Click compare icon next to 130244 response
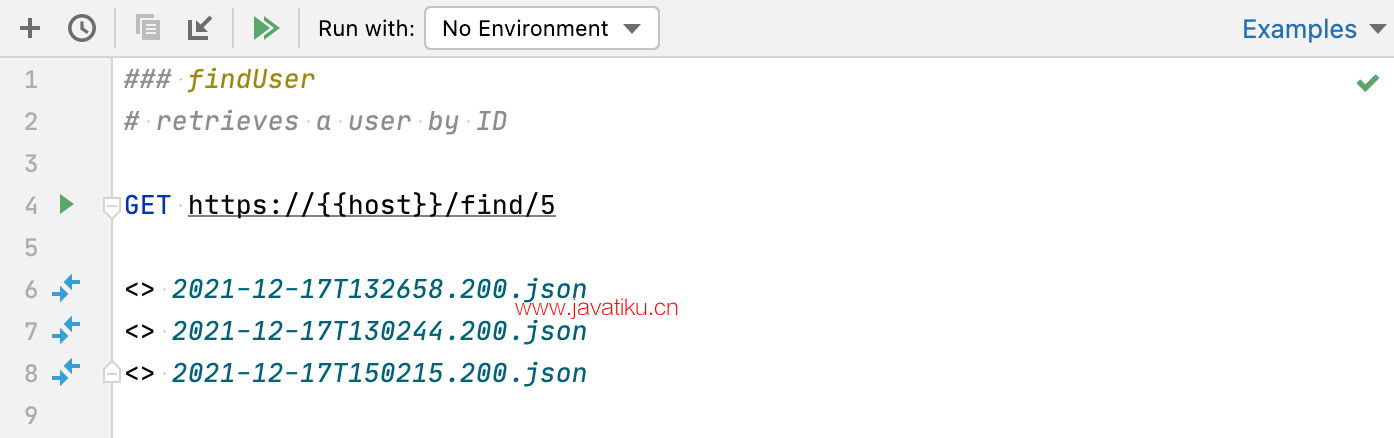The height and width of the screenshot is (438, 1394). click(x=66, y=330)
